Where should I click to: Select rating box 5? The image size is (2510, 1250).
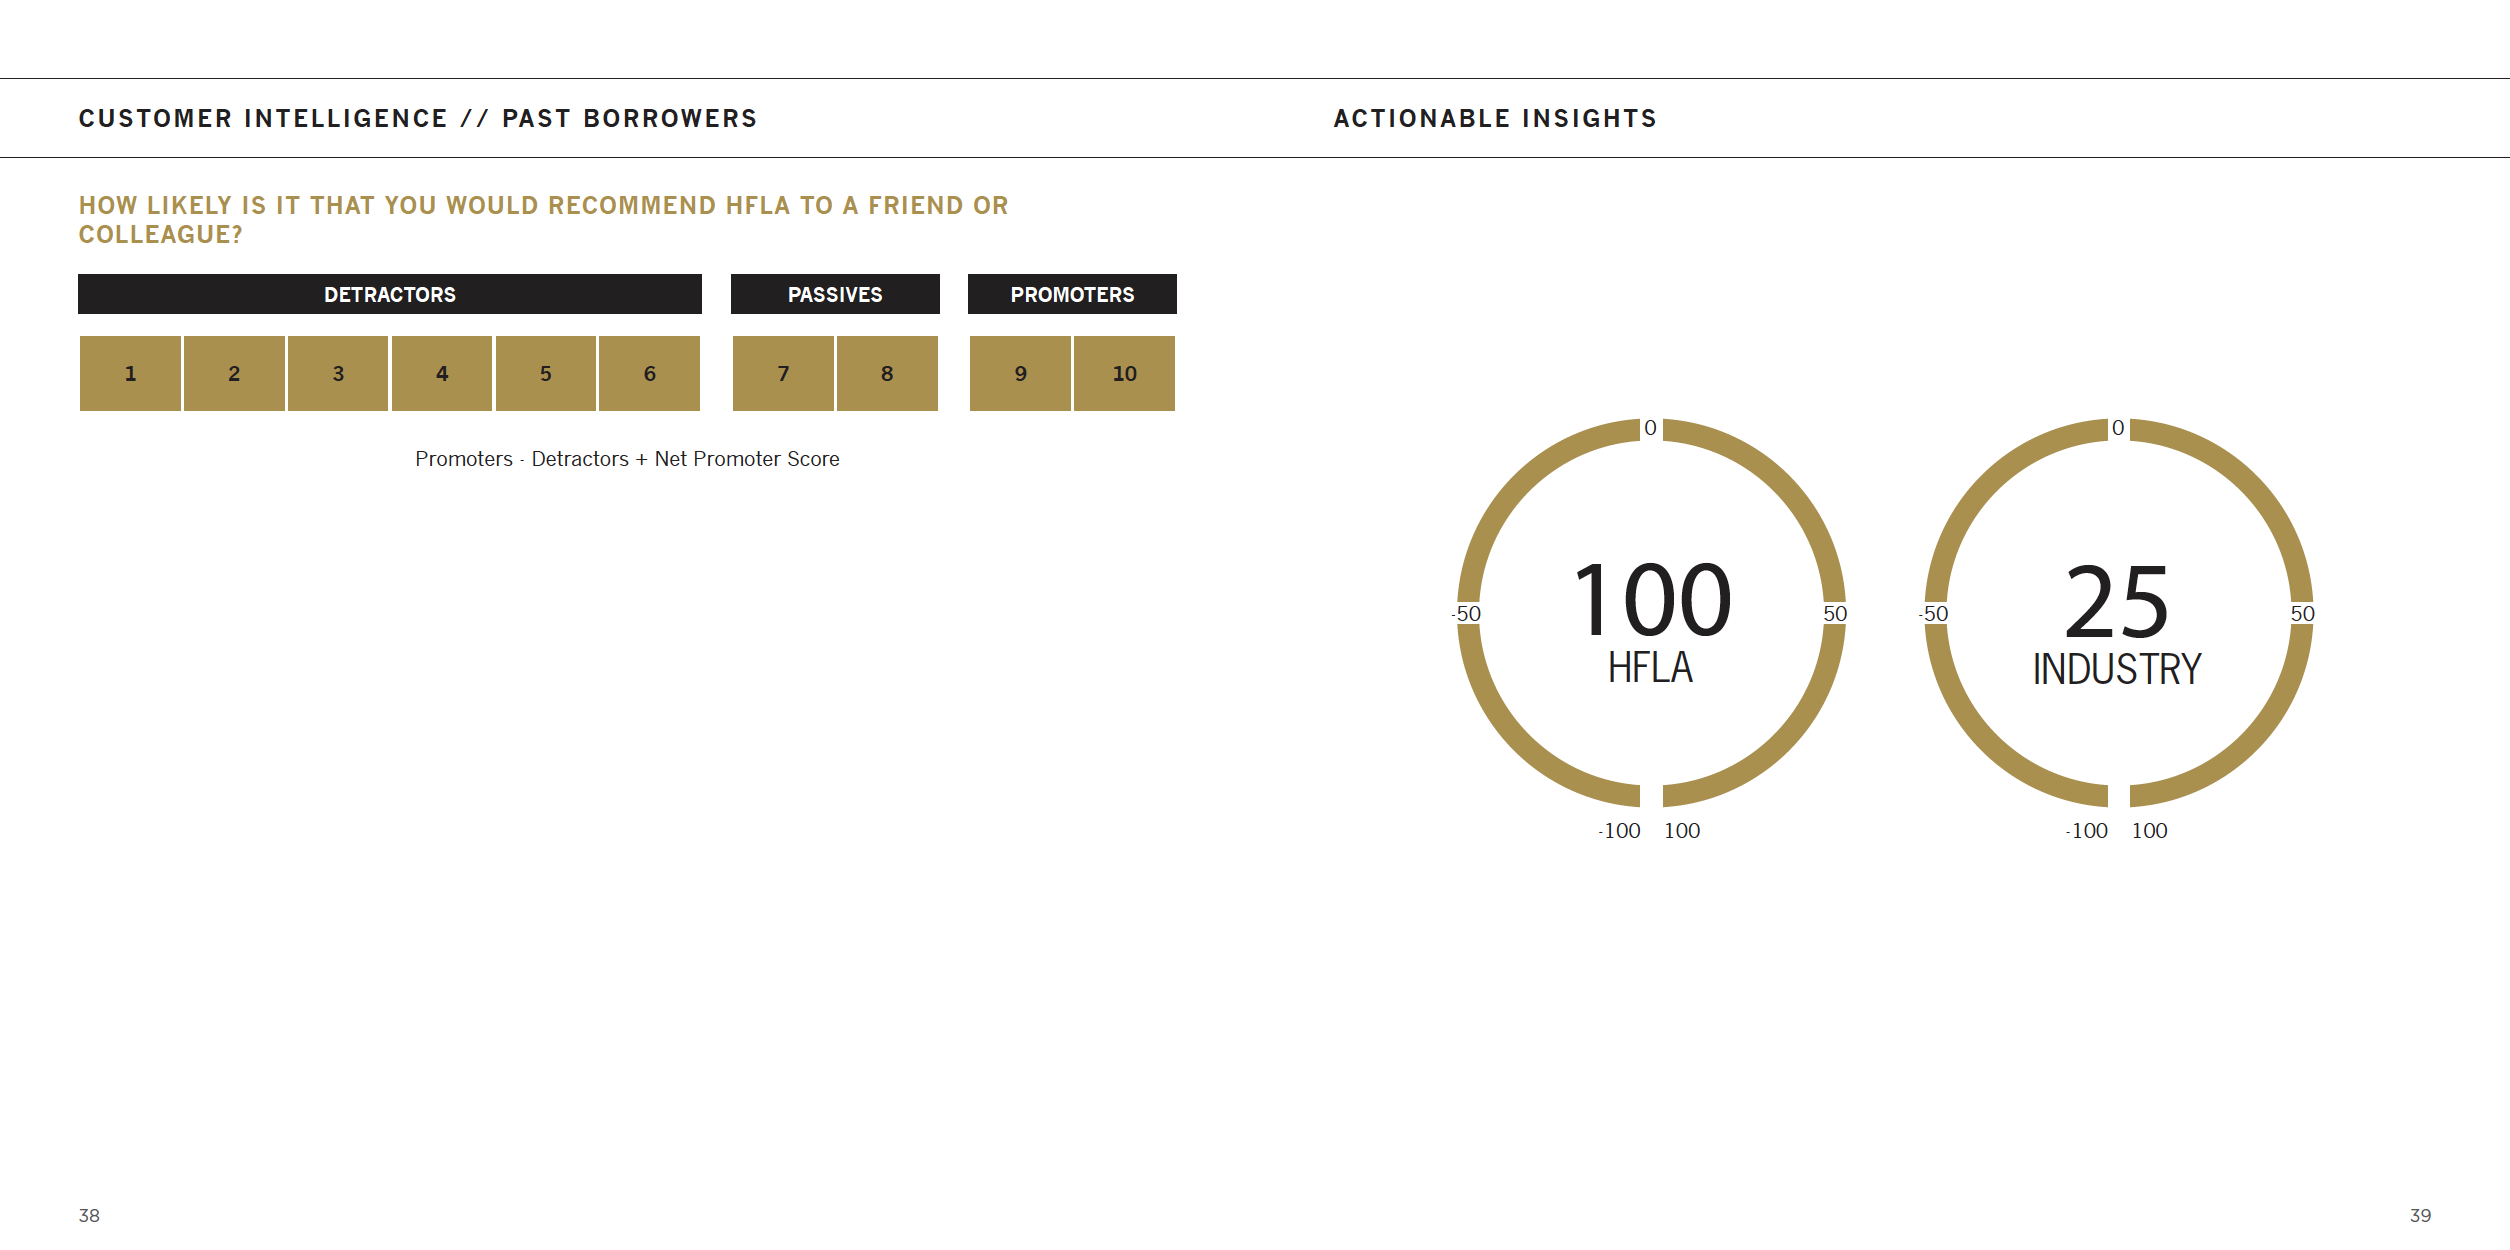click(x=546, y=373)
